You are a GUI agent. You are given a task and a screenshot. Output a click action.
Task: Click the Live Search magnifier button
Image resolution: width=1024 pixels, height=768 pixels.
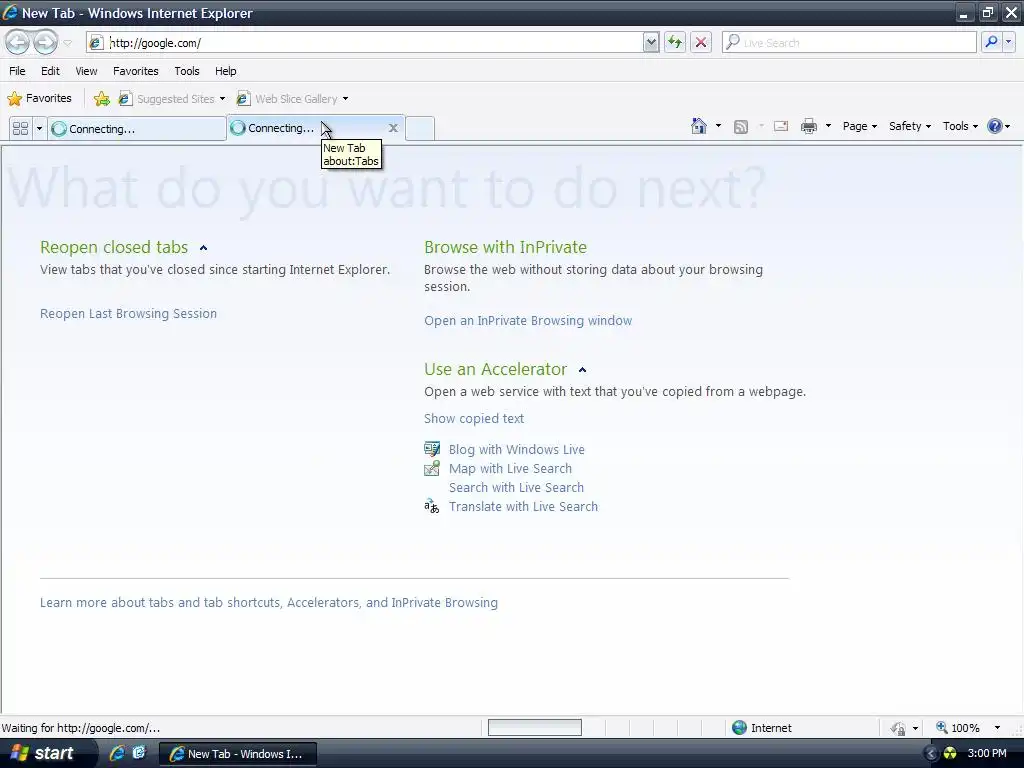[991, 42]
